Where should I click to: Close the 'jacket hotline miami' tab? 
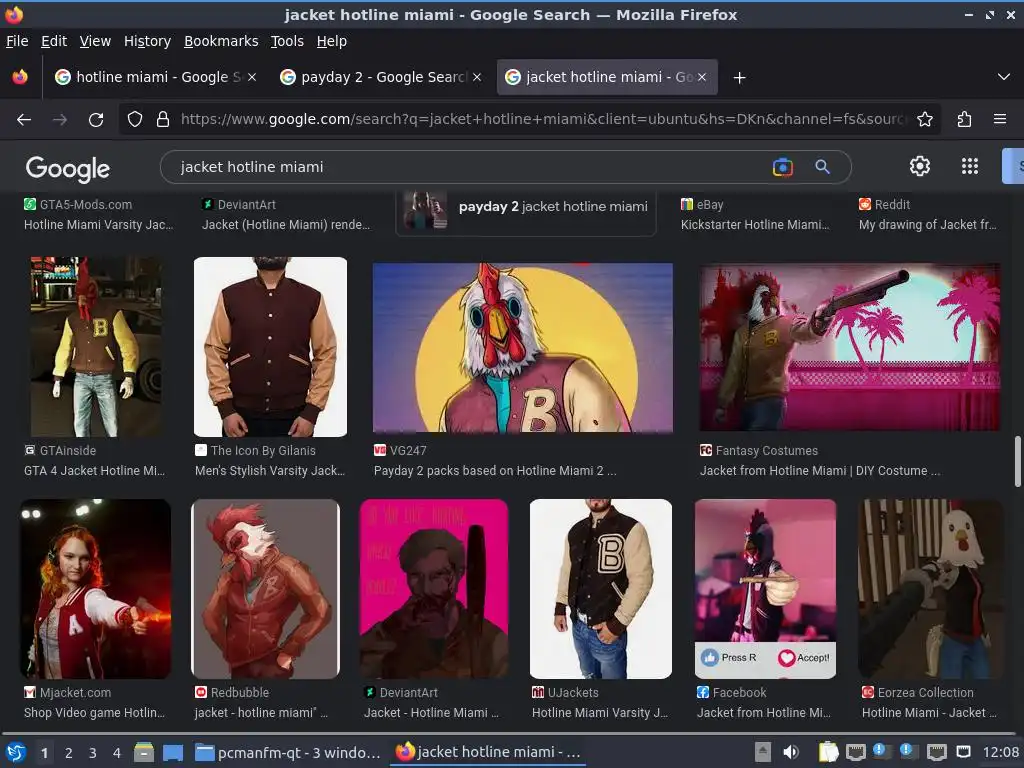coord(702,77)
